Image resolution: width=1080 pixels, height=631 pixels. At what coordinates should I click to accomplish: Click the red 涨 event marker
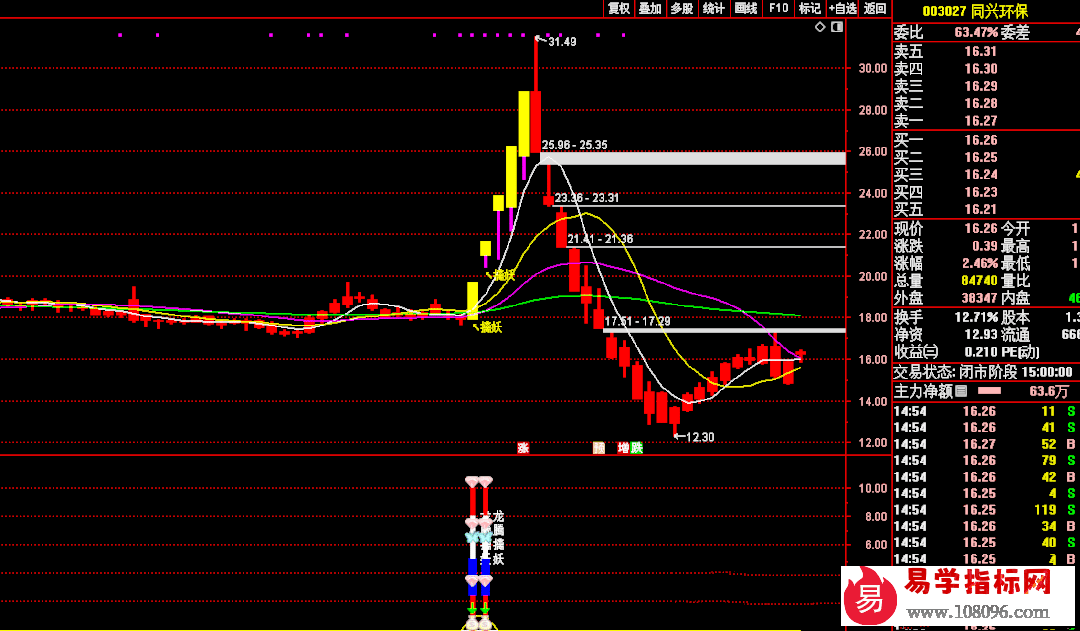522,448
